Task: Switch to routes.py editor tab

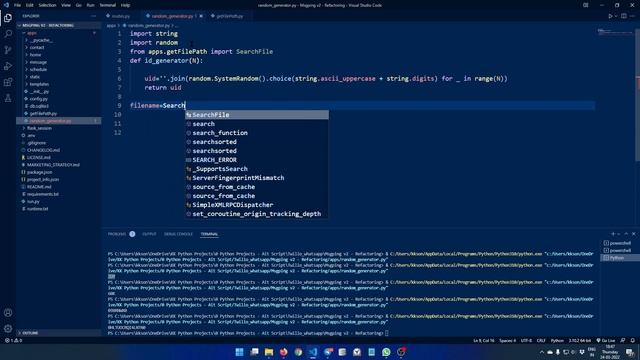Action: click(121, 16)
